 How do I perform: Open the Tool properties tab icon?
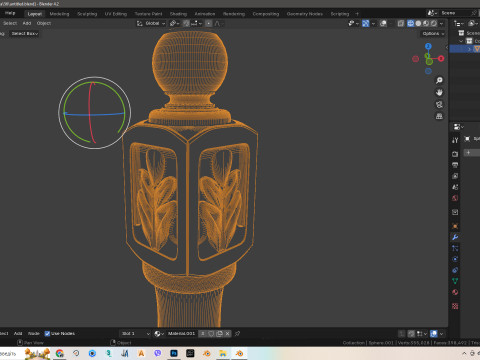(455, 140)
